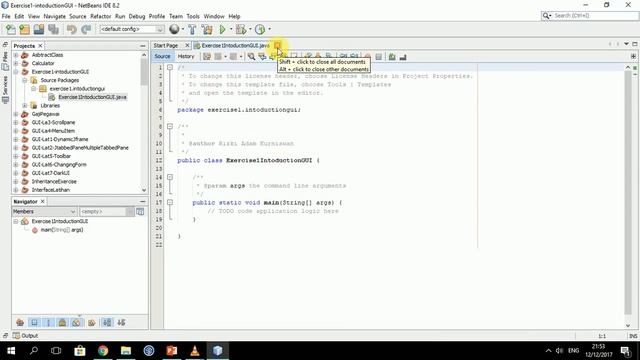The width and height of the screenshot is (640, 360).
Task: Expand the Libraries node
Action: coord(25,105)
